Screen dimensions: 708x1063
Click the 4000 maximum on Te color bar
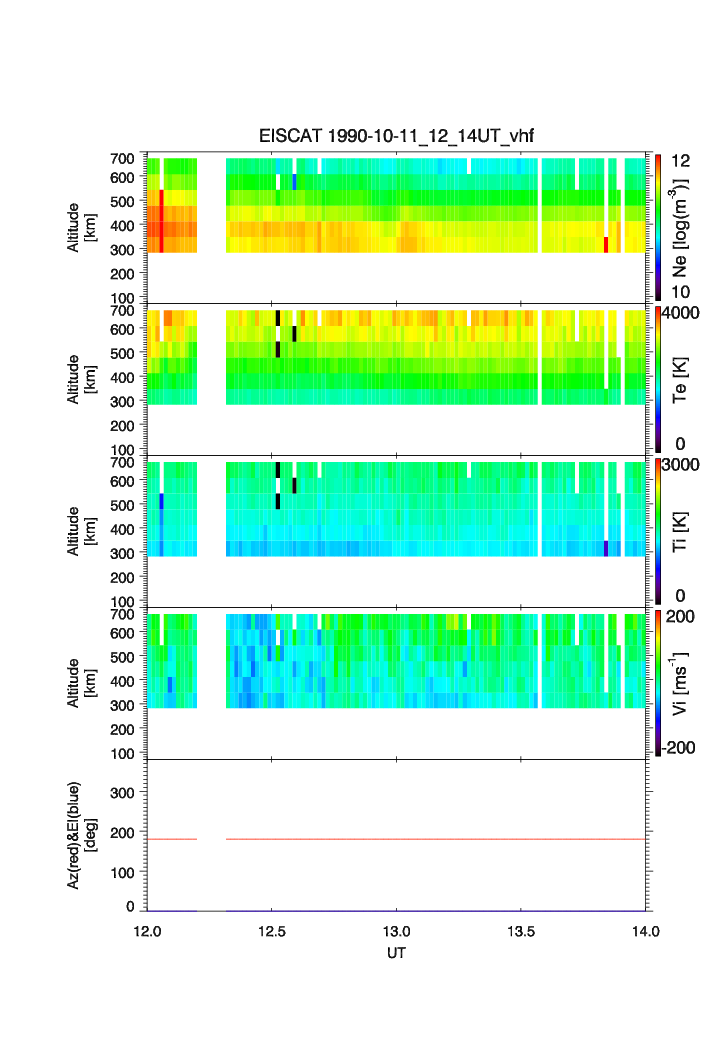[680, 313]
